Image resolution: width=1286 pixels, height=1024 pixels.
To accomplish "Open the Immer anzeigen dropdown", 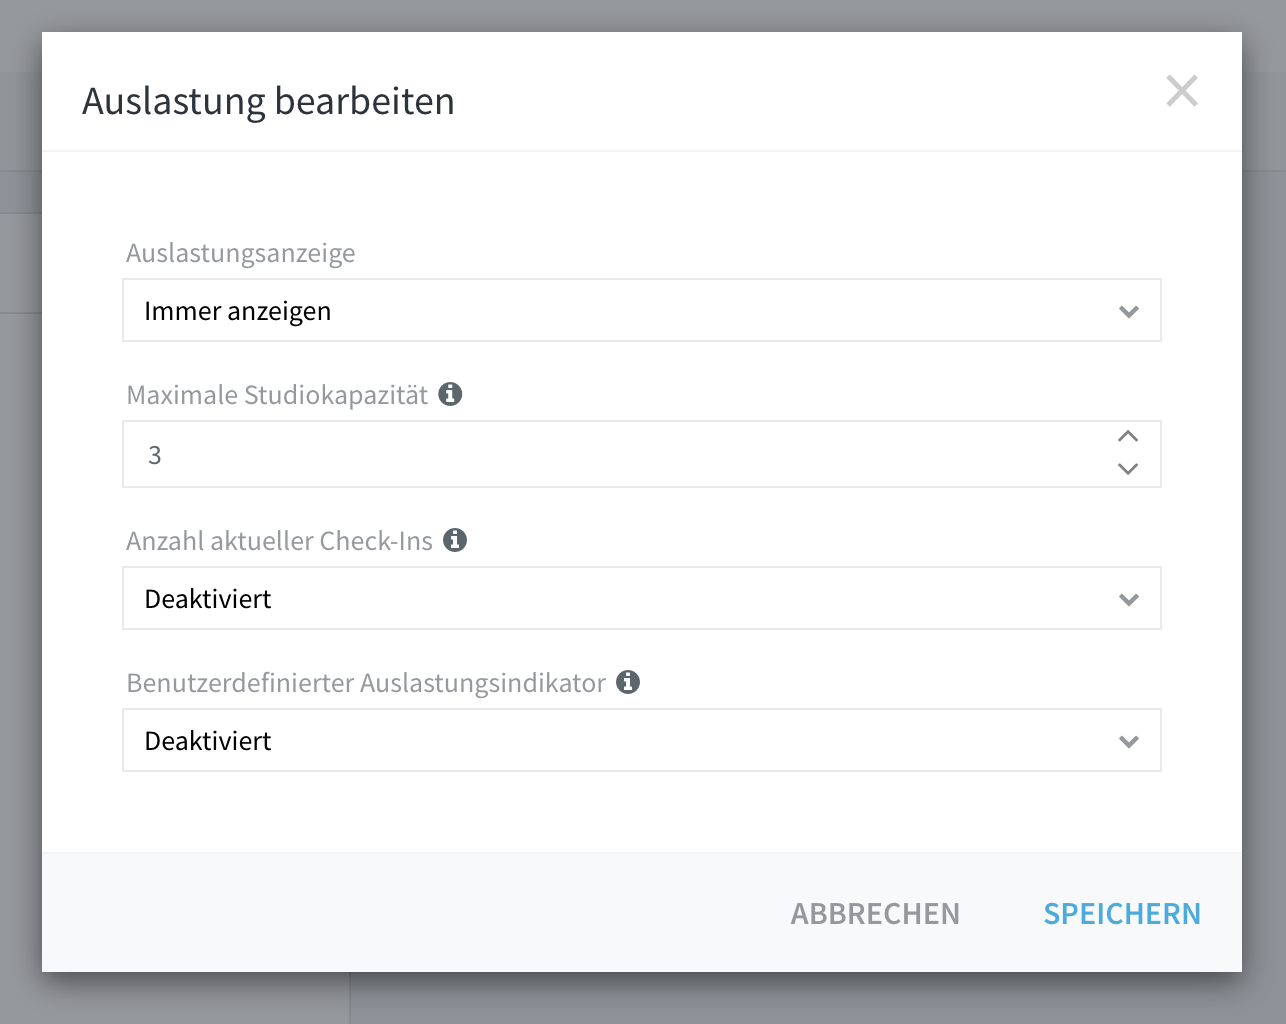I will (x=641, y=310).
